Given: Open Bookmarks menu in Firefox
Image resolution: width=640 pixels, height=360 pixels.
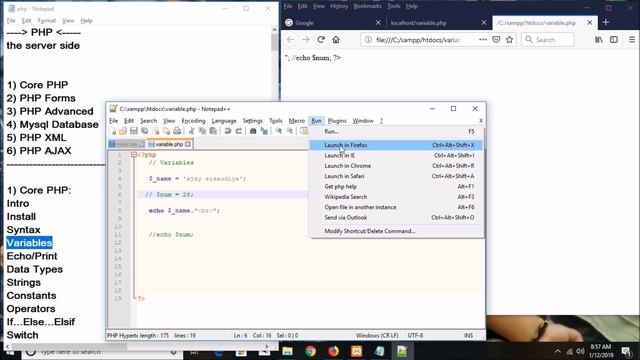Looking at the screenshot, I should [367, 6].
